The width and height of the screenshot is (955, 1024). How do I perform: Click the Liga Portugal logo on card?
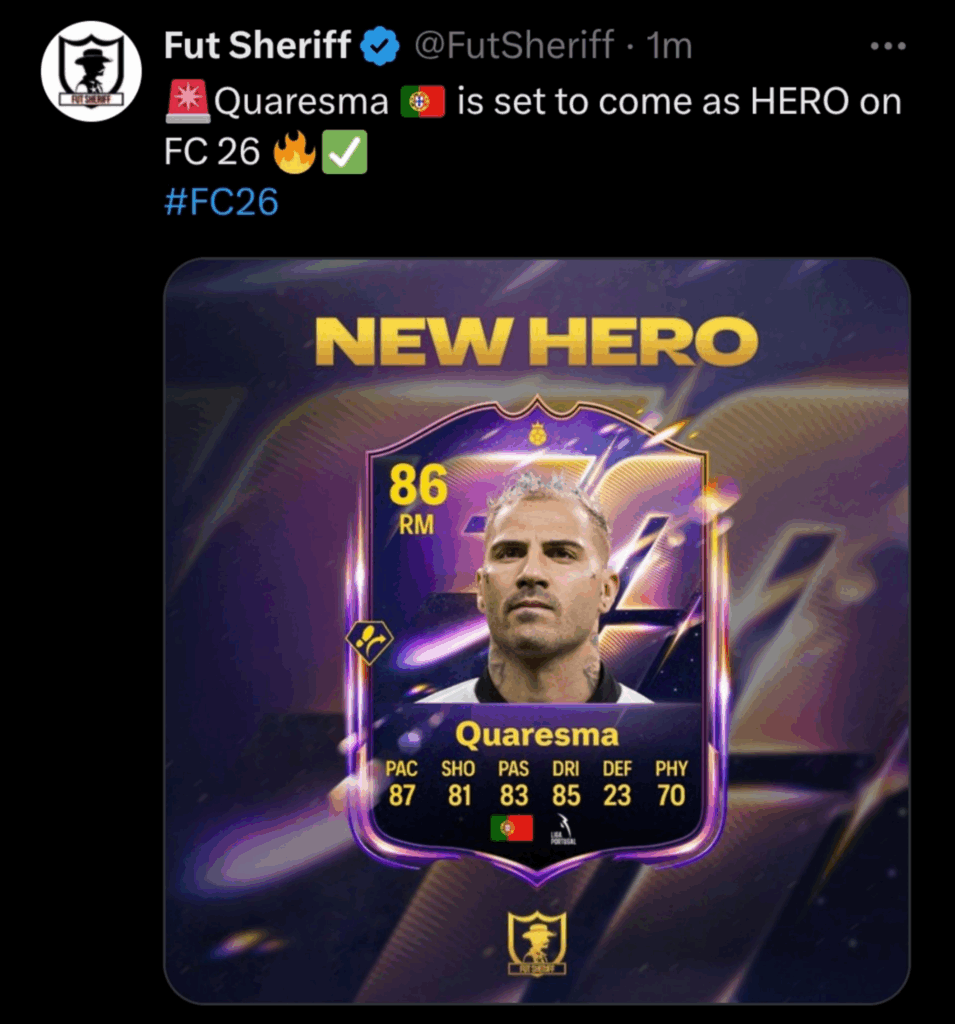pyautogui.click(x=562, y=829)
